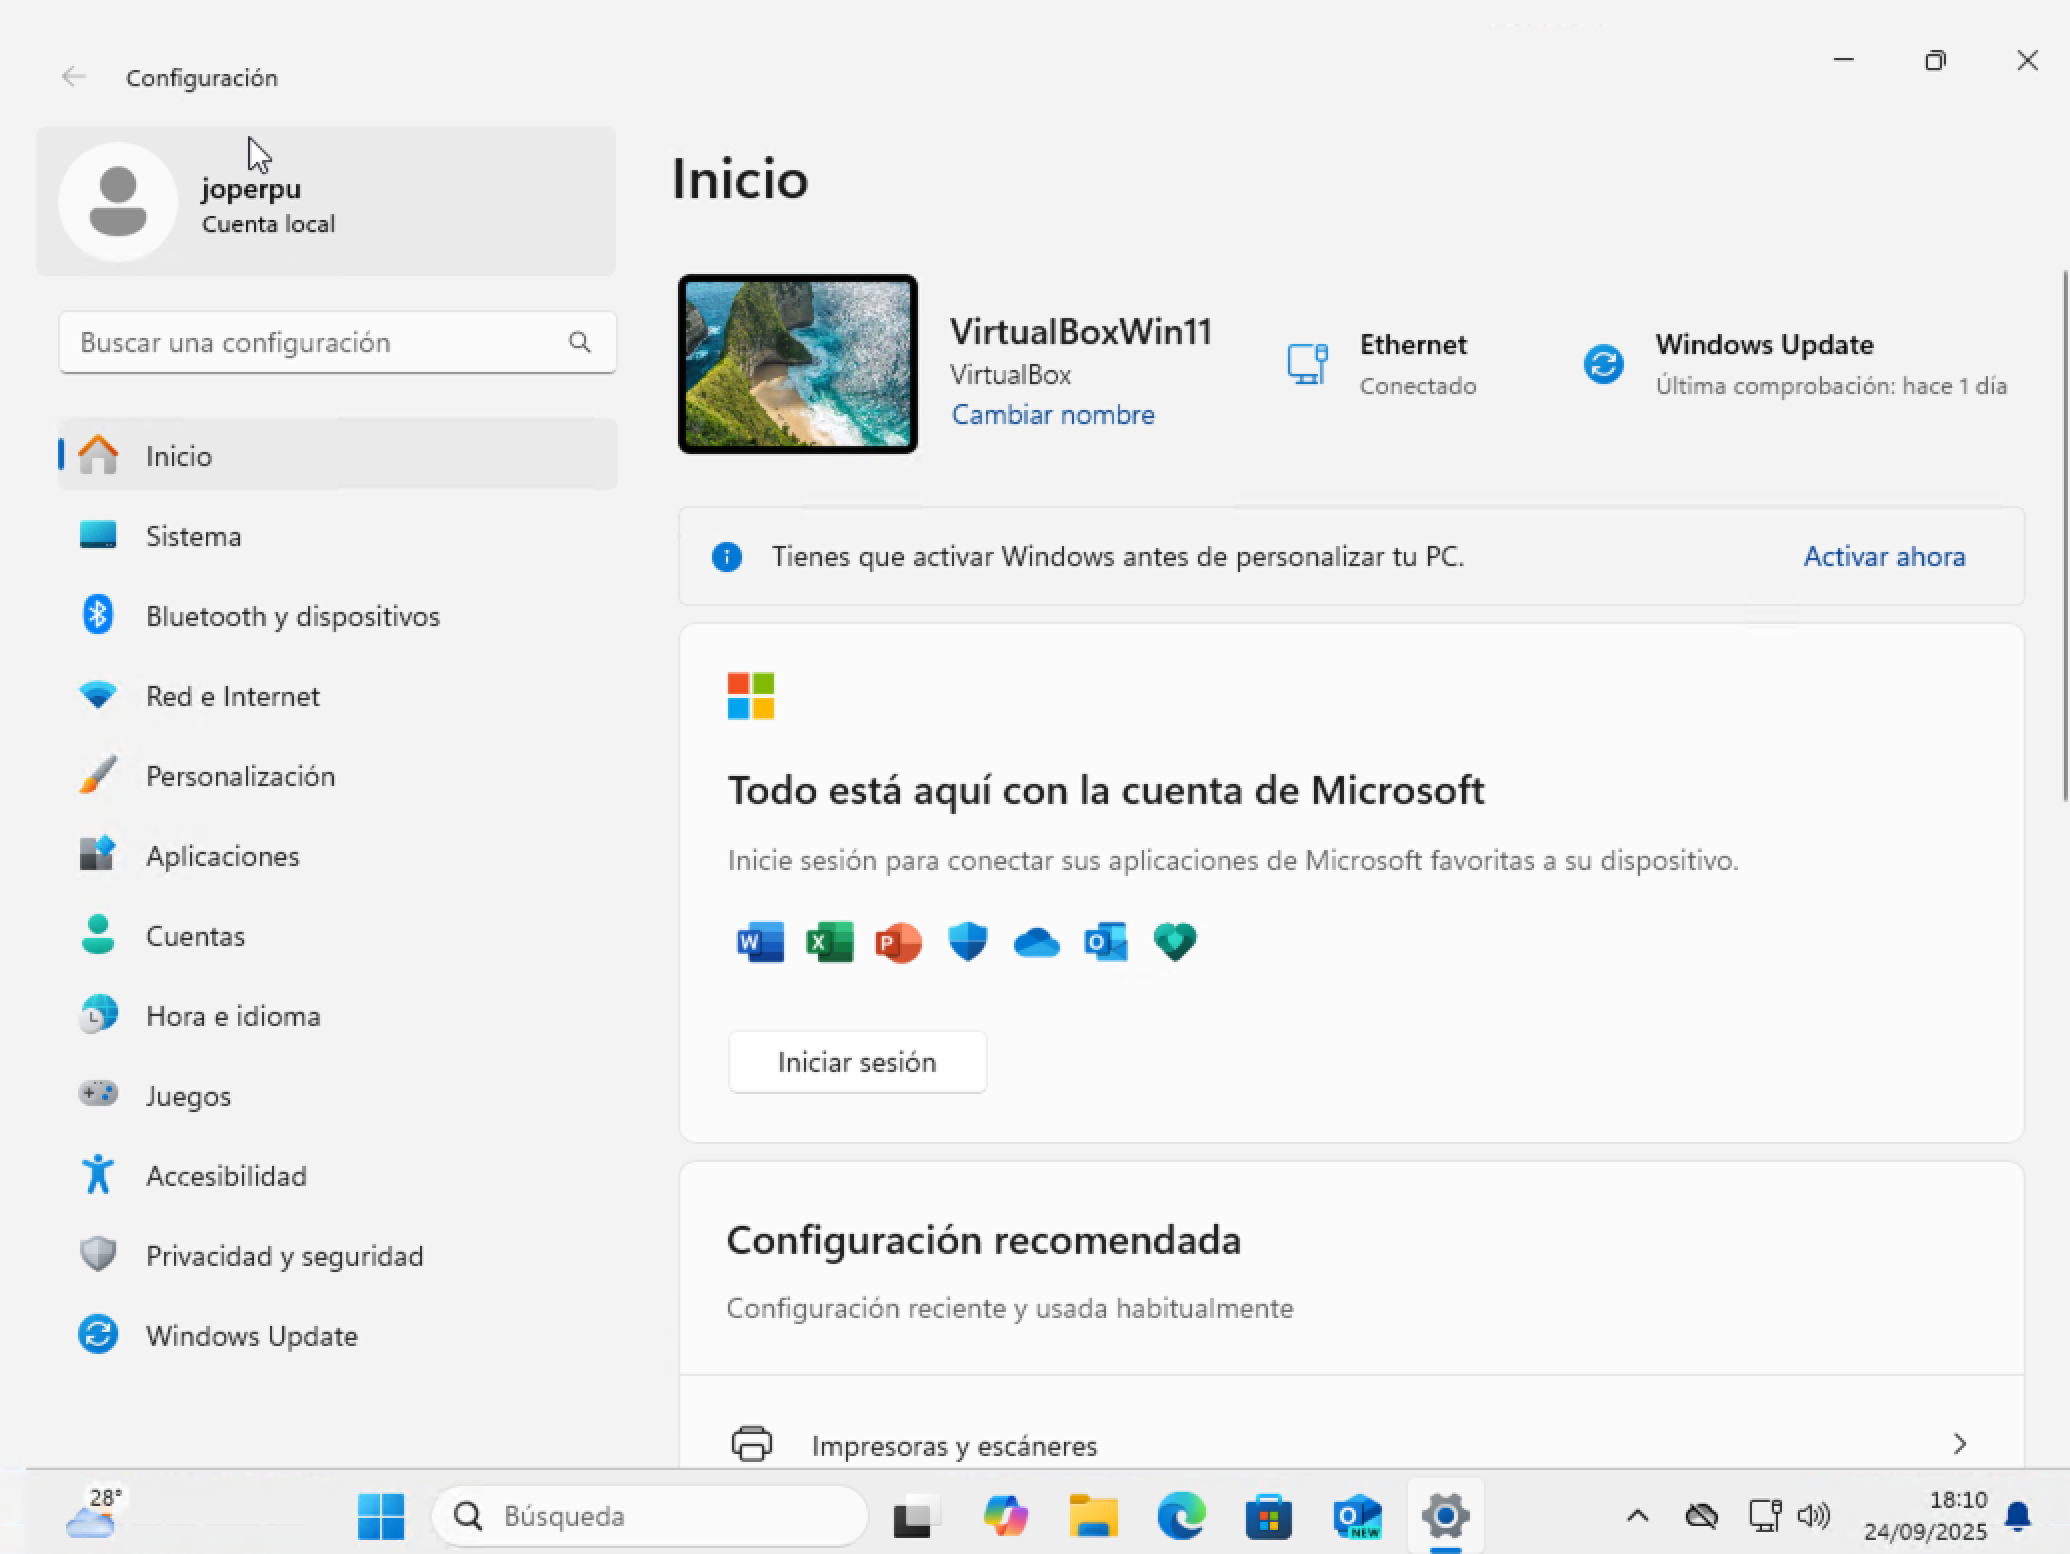Image resolution: width=2070 pixels, height=1554 pixels.
Task: Focus the Buscar una configuración field
Action: (x=338, y=342)
